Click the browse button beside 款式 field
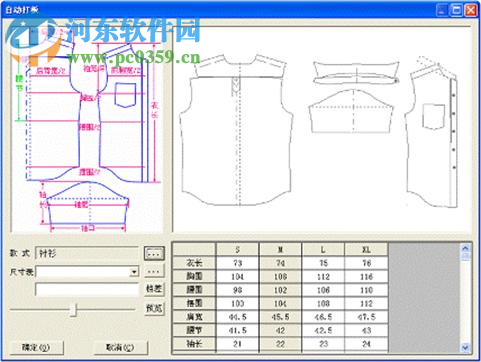The width and height of the screenshot is (481, 362). pos(154,253)
